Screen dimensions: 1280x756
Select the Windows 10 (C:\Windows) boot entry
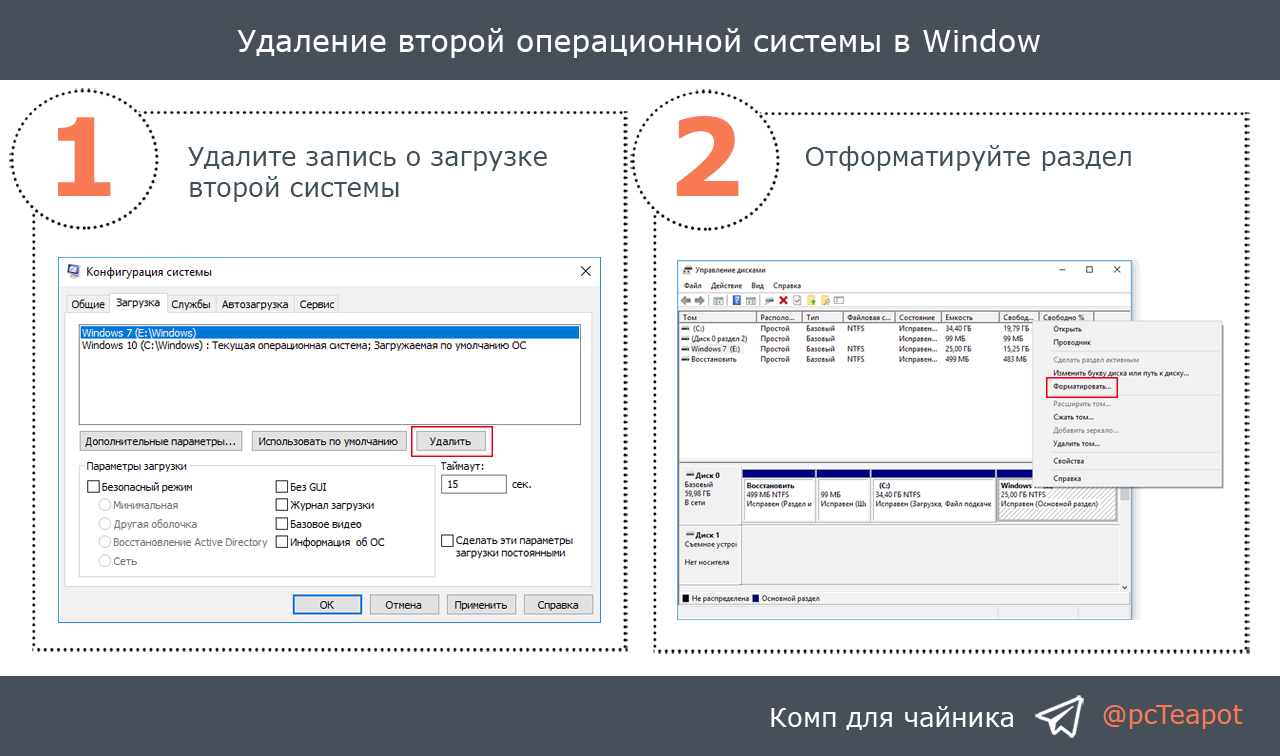tap(330, 345)
